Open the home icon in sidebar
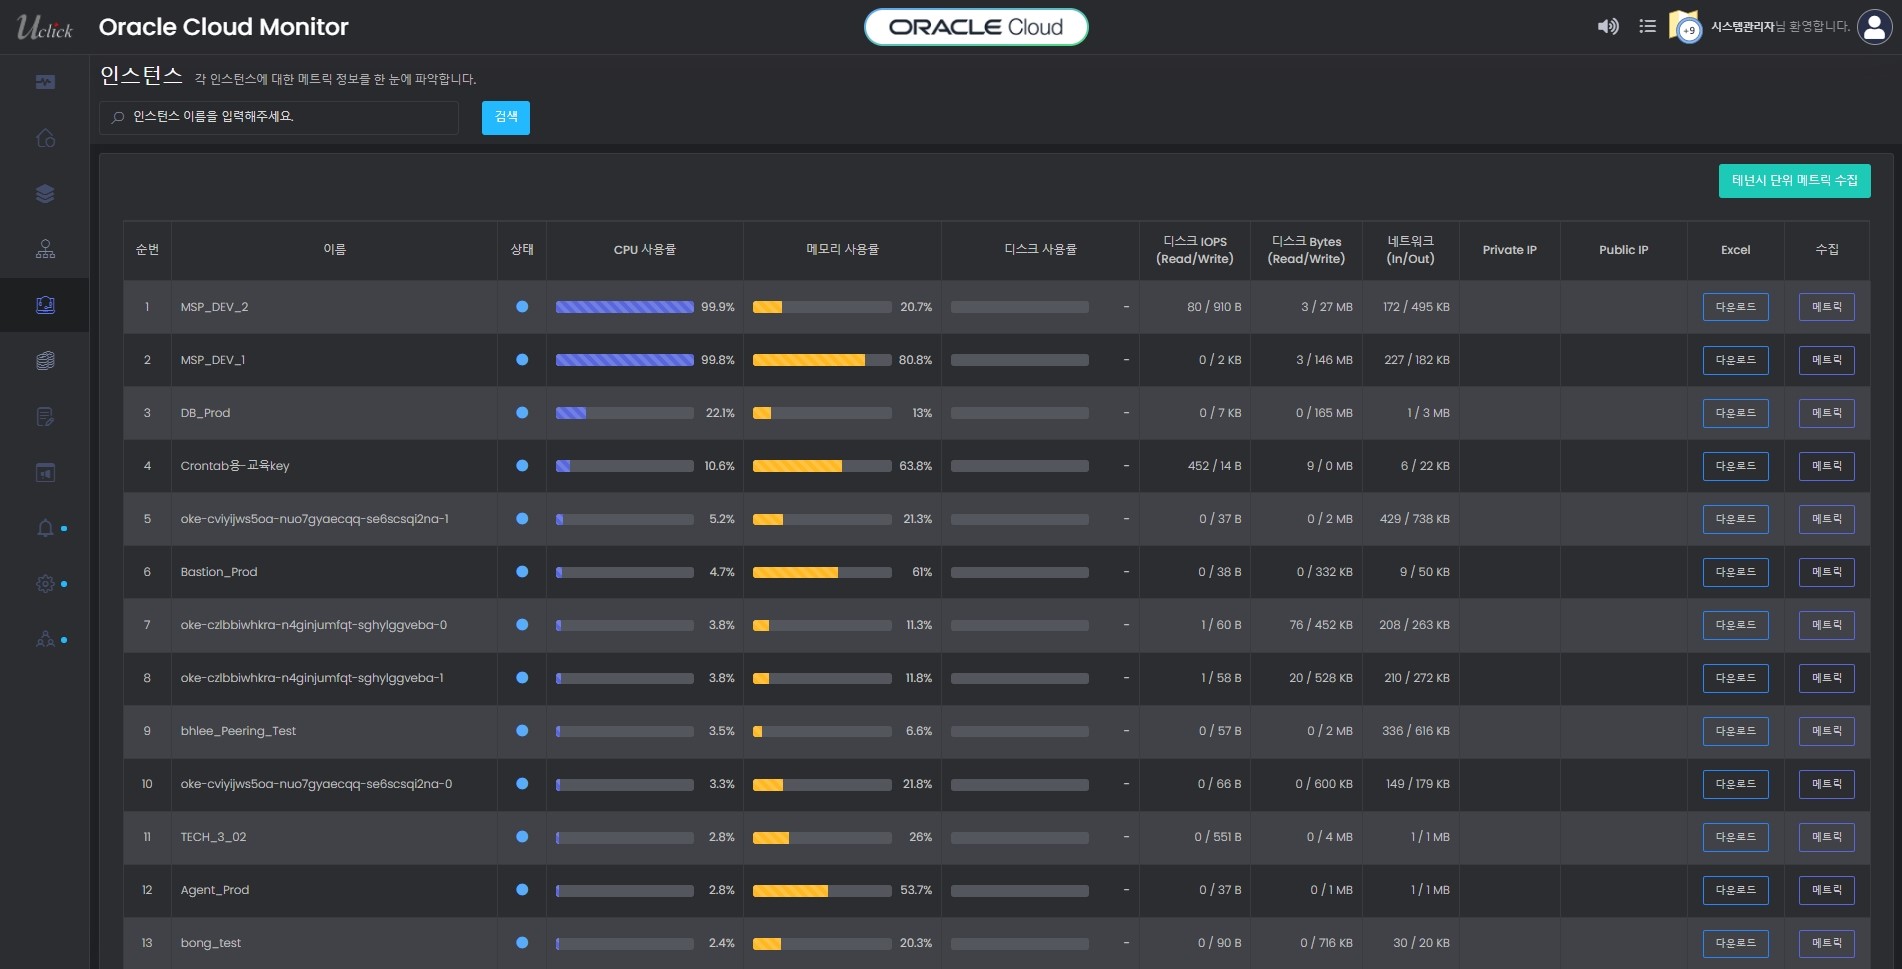The image size is (1902, 969). (45, 138)
